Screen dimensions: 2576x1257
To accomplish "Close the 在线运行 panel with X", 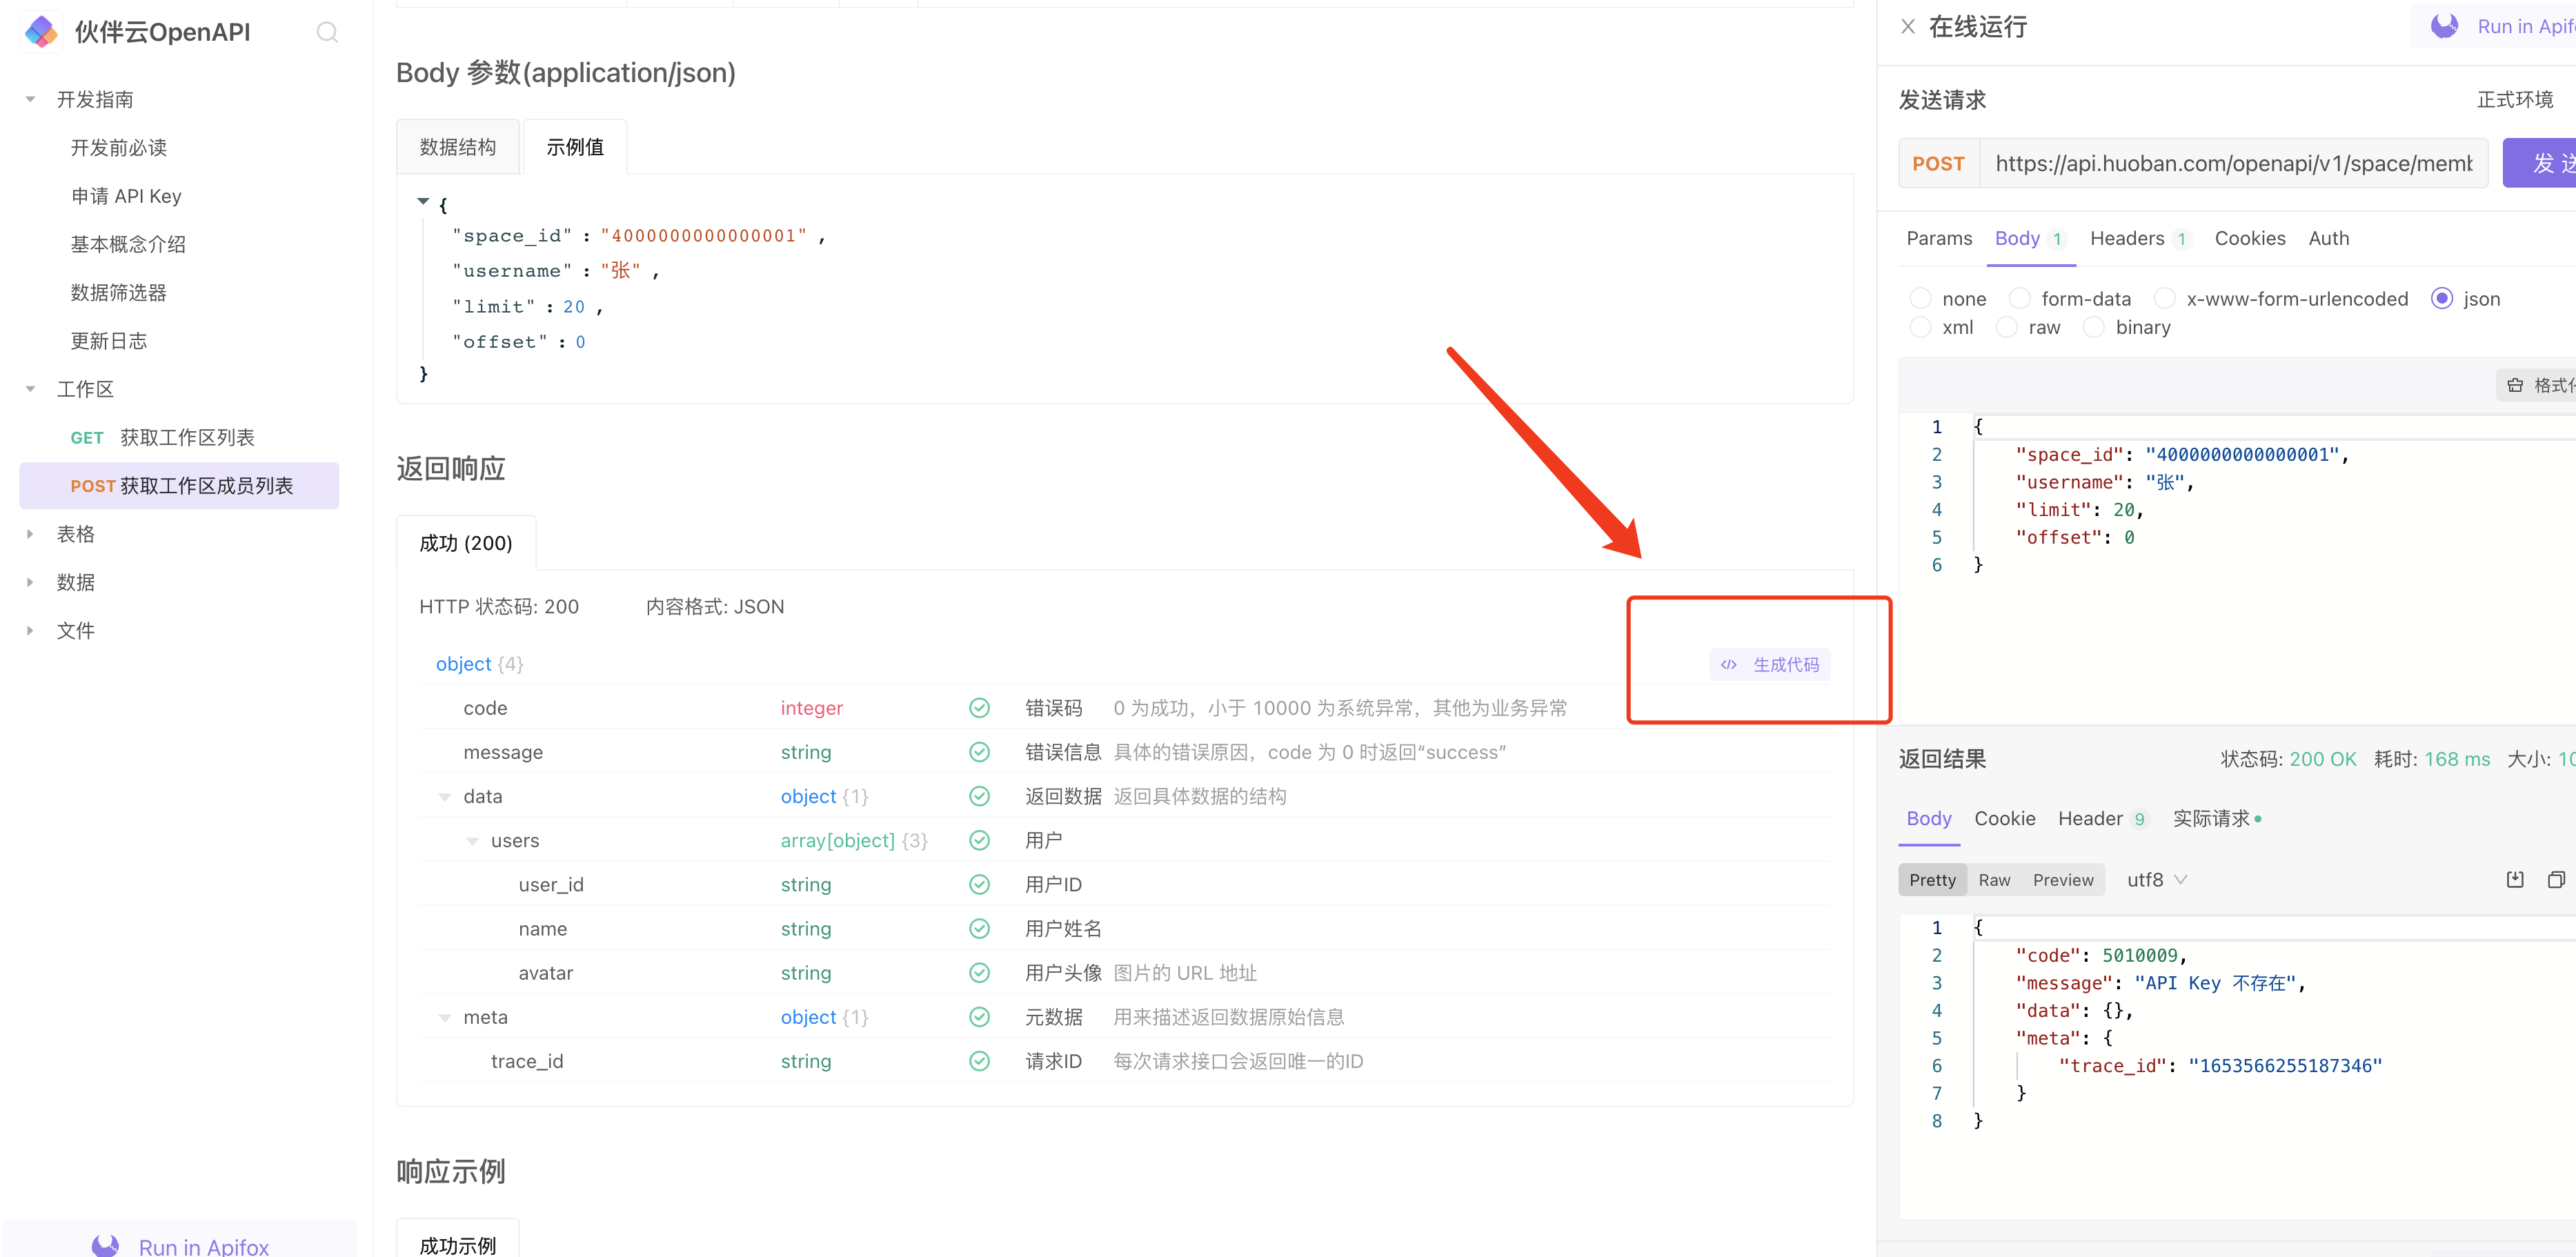I will coord(1907,27).
